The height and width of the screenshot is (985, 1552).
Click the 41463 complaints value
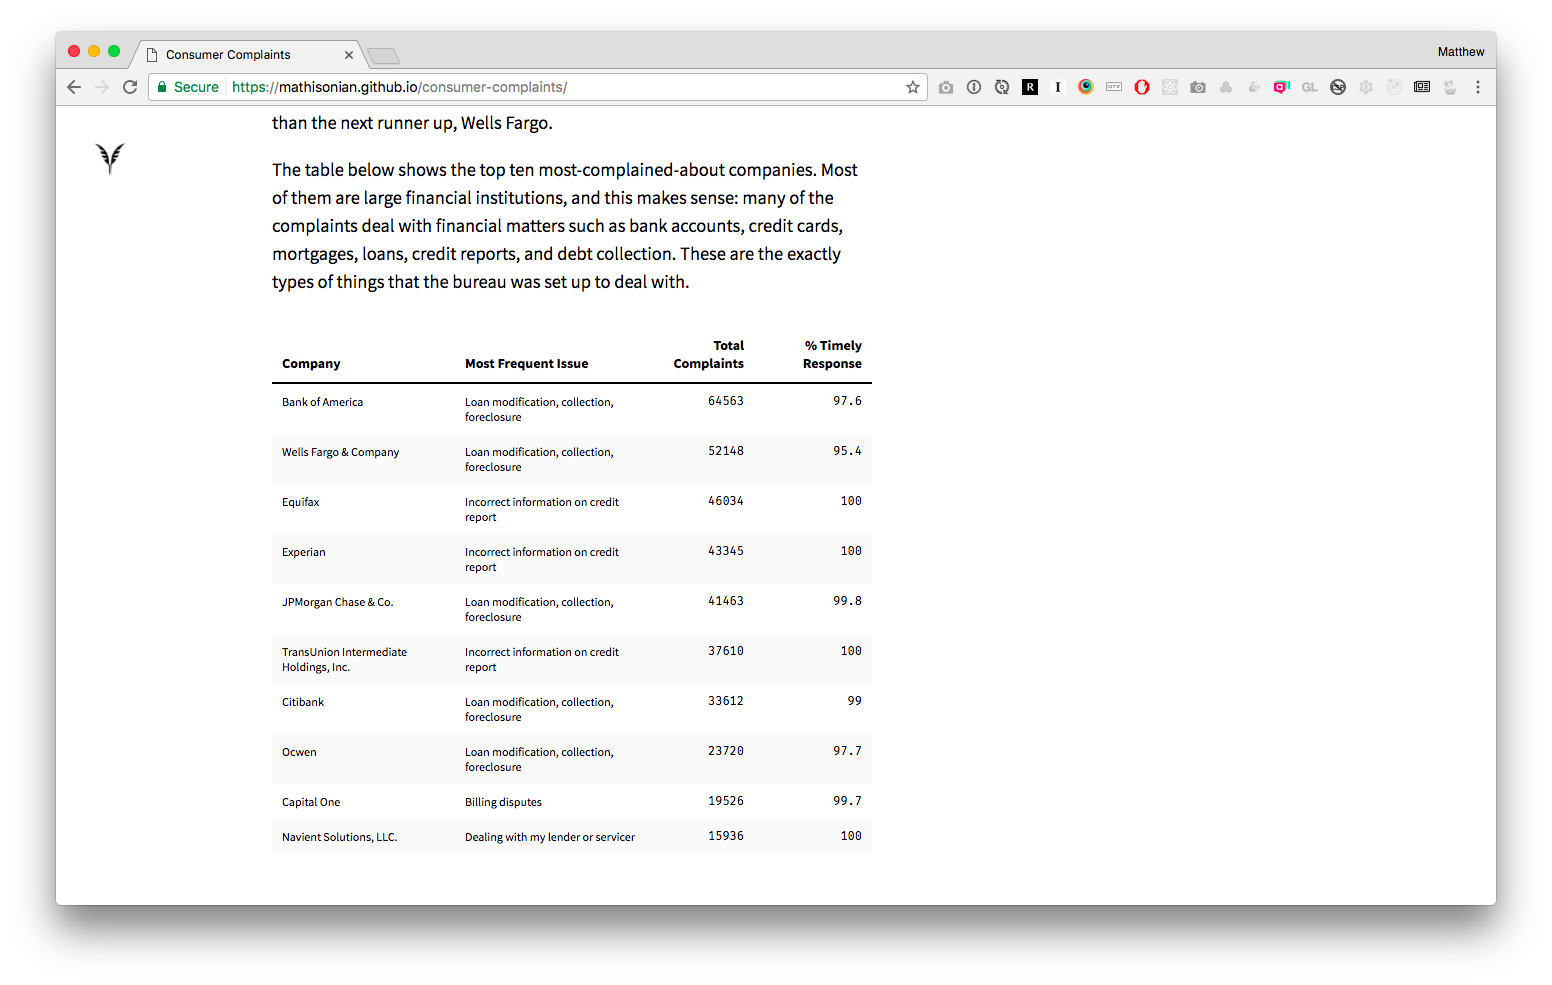(726, 601)
